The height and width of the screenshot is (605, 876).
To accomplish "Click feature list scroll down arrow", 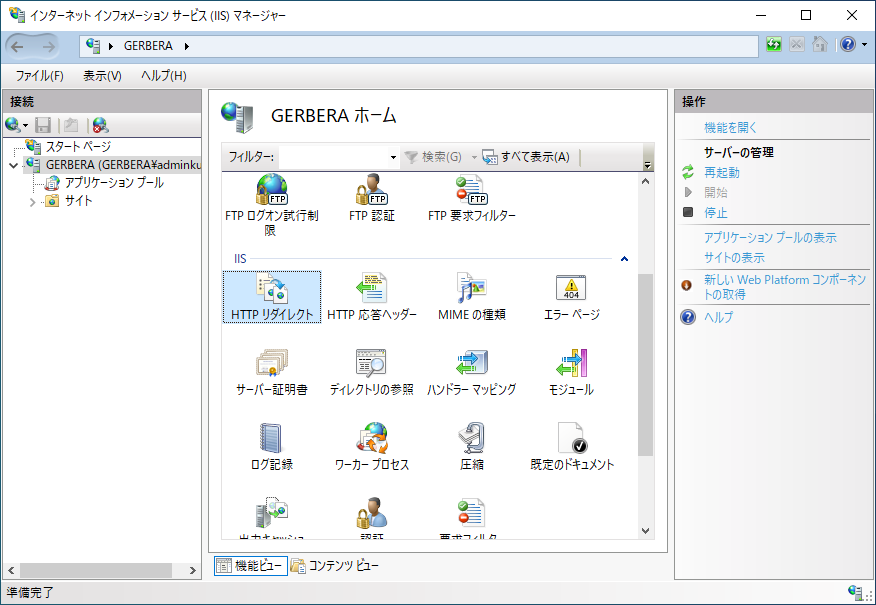I will coord(645,531).
